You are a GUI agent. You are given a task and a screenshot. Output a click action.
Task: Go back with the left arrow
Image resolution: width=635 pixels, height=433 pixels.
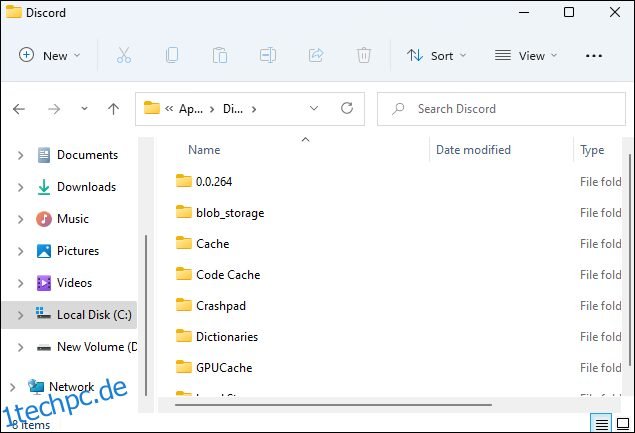coord(19,109)
